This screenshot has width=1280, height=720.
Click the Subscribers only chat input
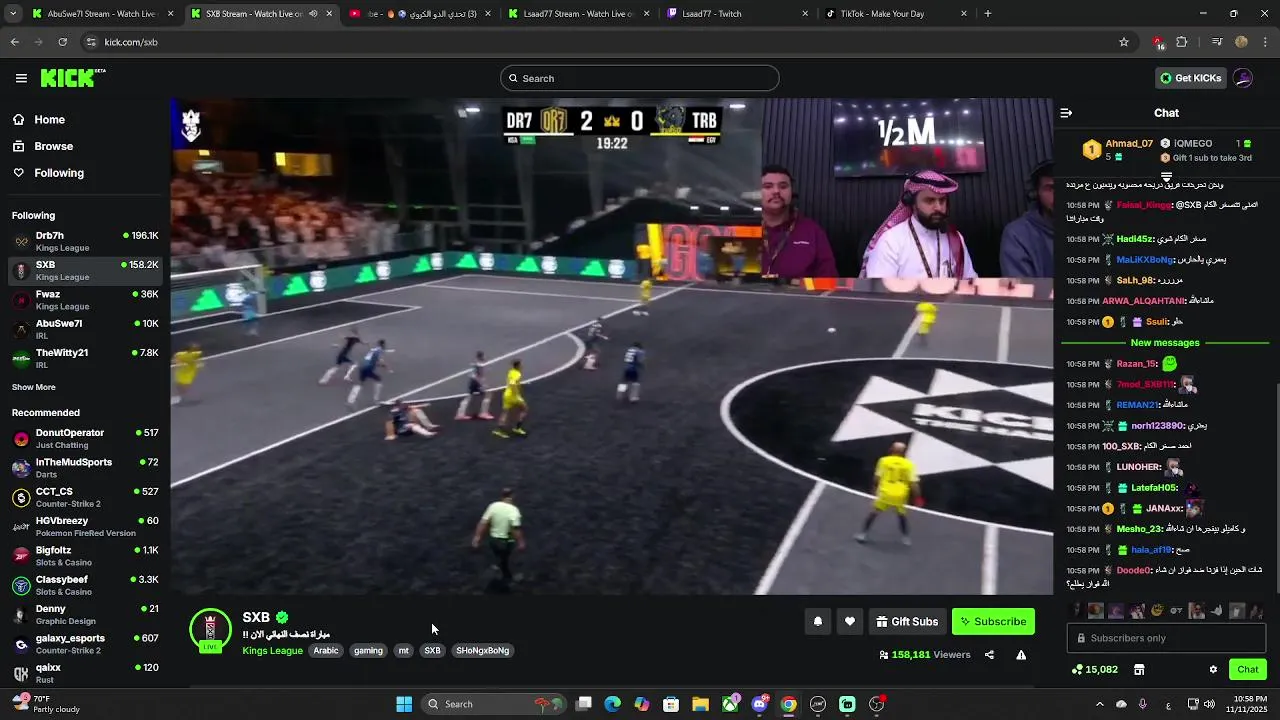click(x=1166, y=638)
